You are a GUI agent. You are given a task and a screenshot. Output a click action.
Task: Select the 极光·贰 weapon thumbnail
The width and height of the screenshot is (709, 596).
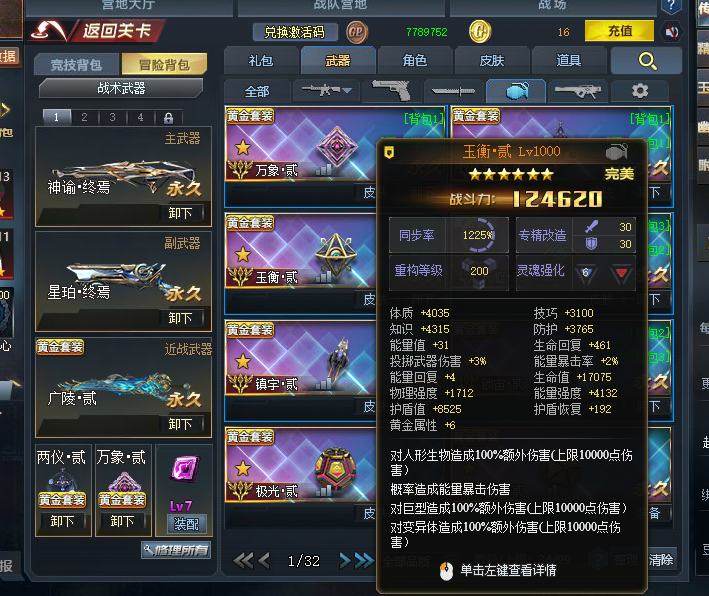coord(336,468)
